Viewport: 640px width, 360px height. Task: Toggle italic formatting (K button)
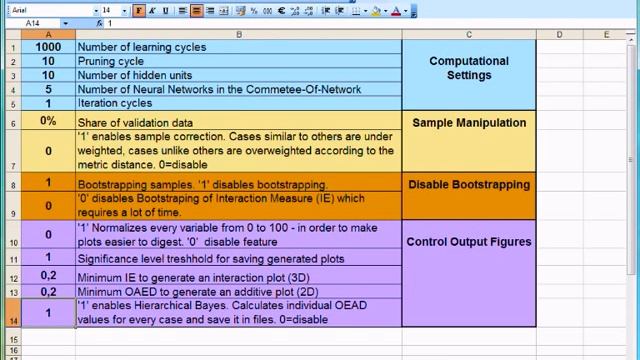[152, 11]
